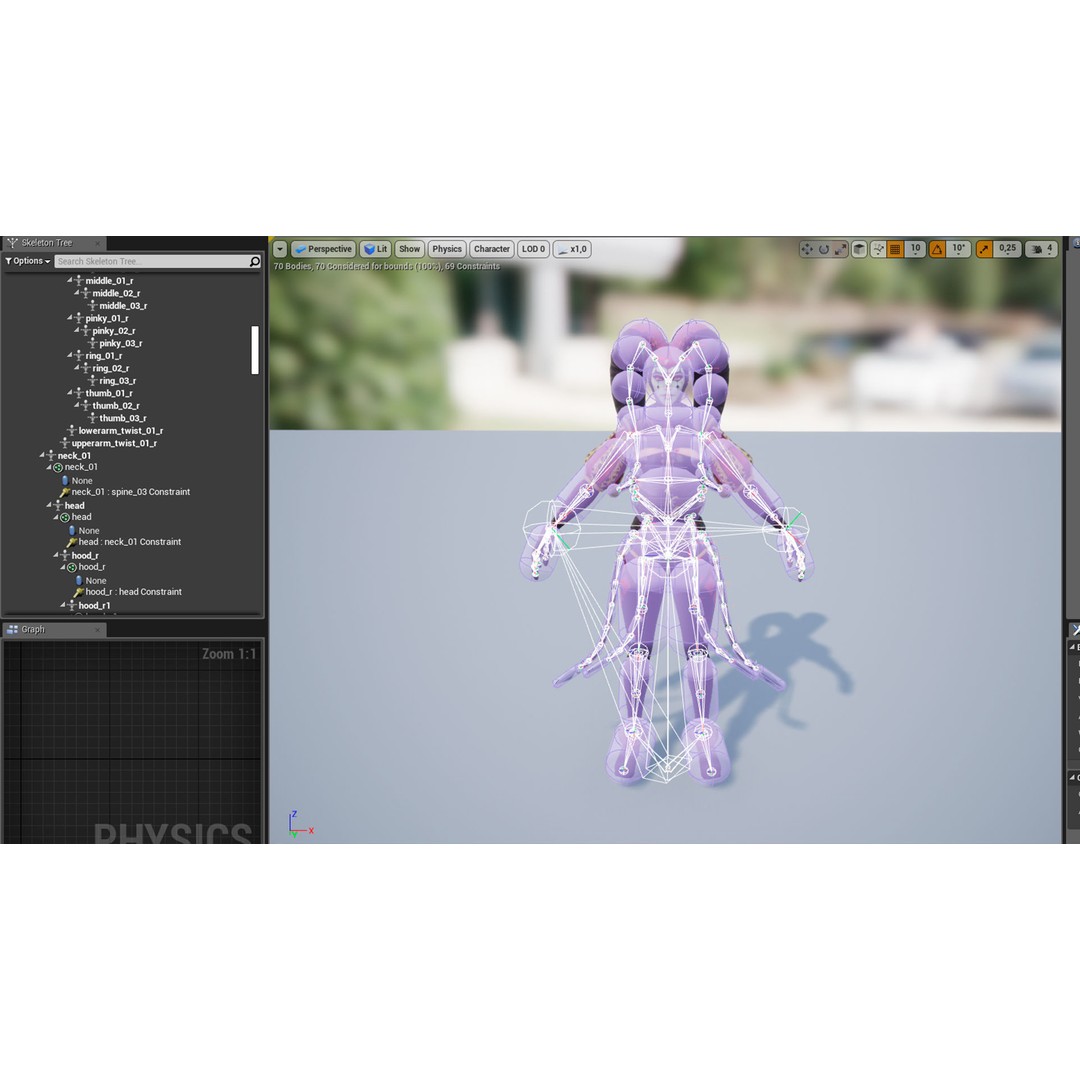Select middle_02_r bone icon

pos(86,293)
